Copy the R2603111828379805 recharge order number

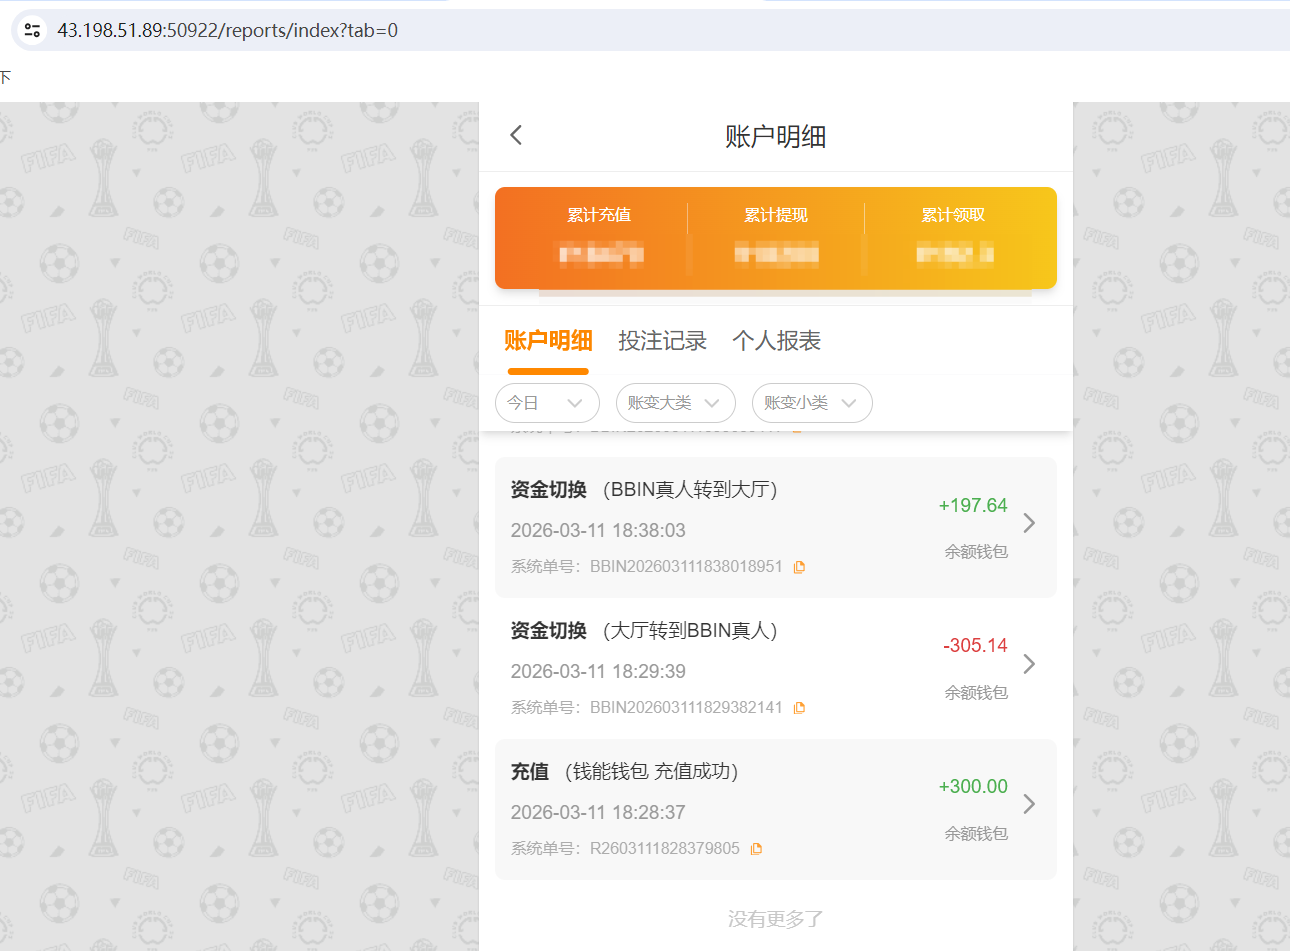click(x=756, y=848)
